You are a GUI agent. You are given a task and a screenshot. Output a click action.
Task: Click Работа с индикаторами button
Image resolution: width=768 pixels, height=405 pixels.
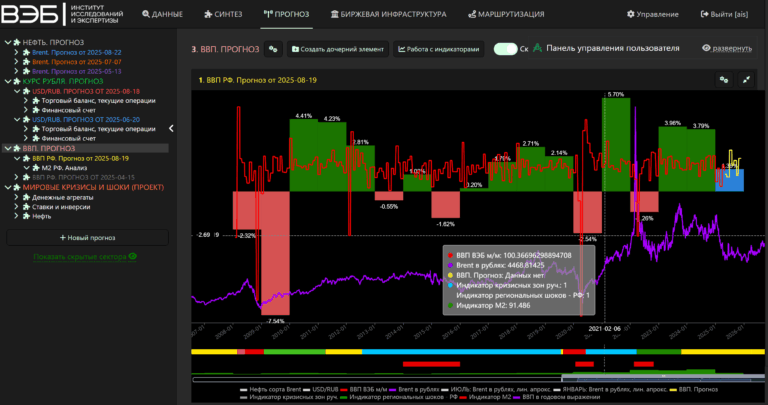point(438,49)
